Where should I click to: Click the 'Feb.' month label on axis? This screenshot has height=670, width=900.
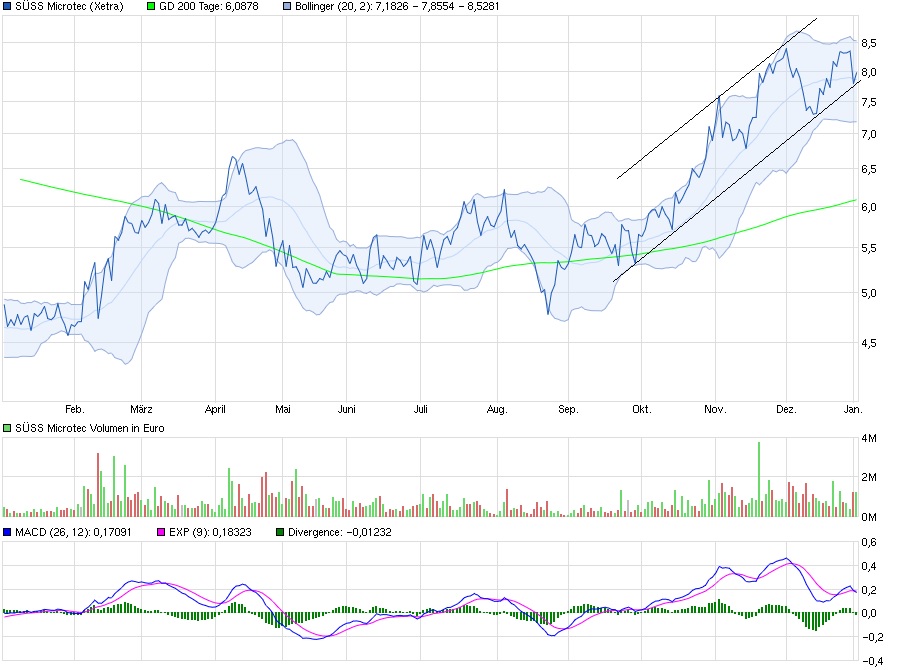[74, 409]
